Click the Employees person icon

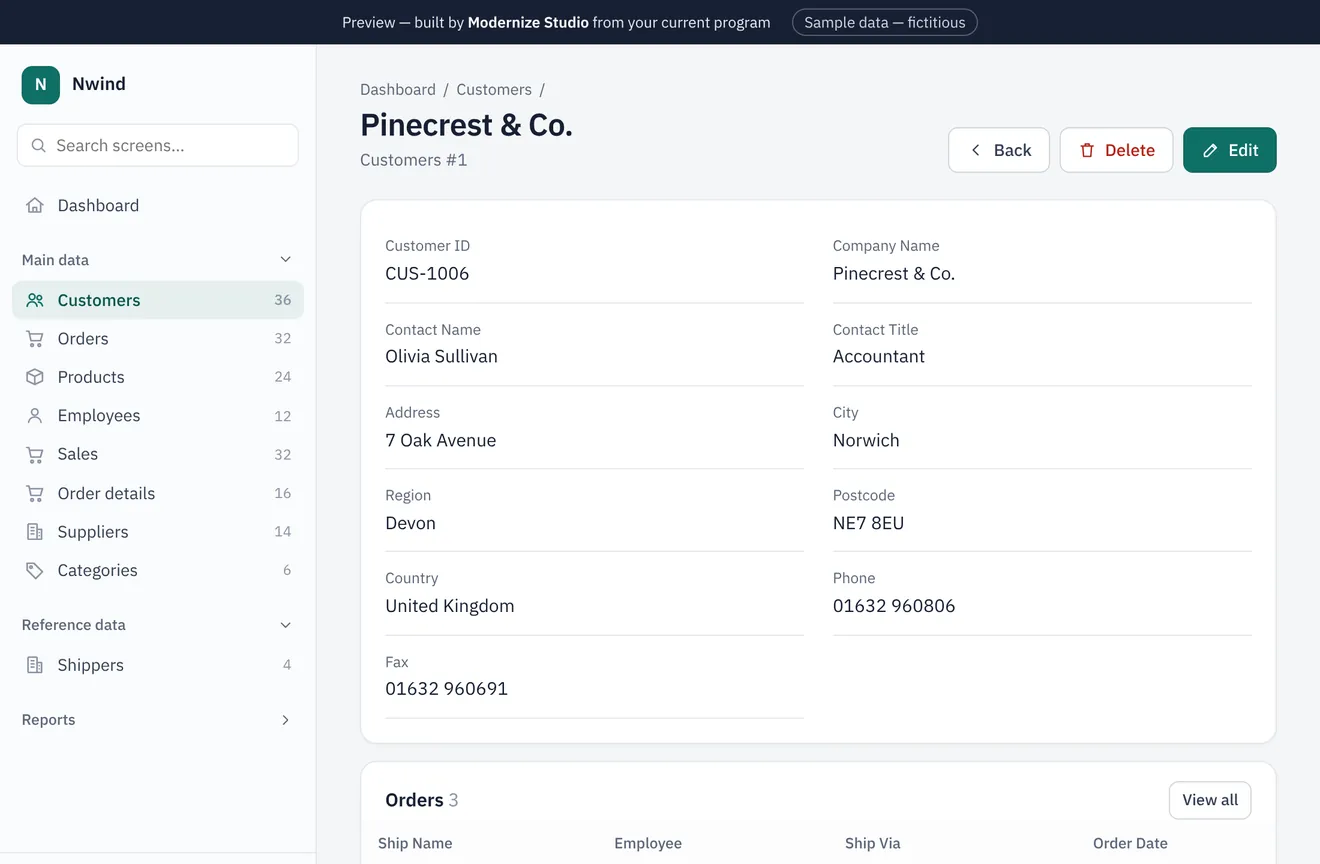[x=35, y=416]
